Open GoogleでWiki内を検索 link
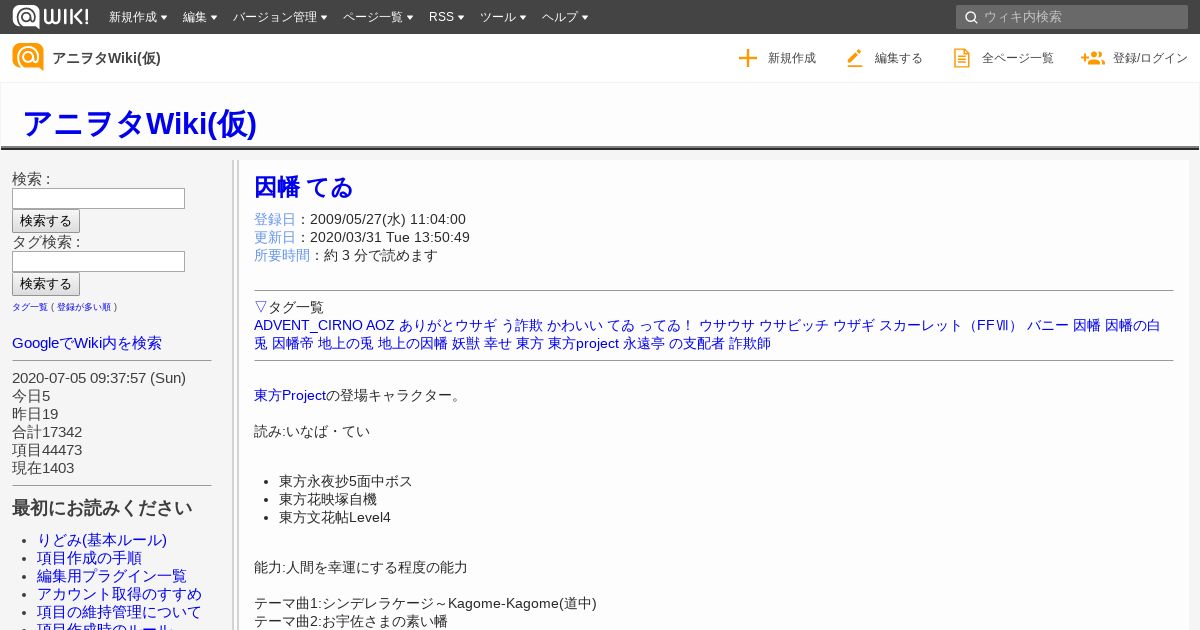Screen dimensions: 1200x630 click(87, 343)
